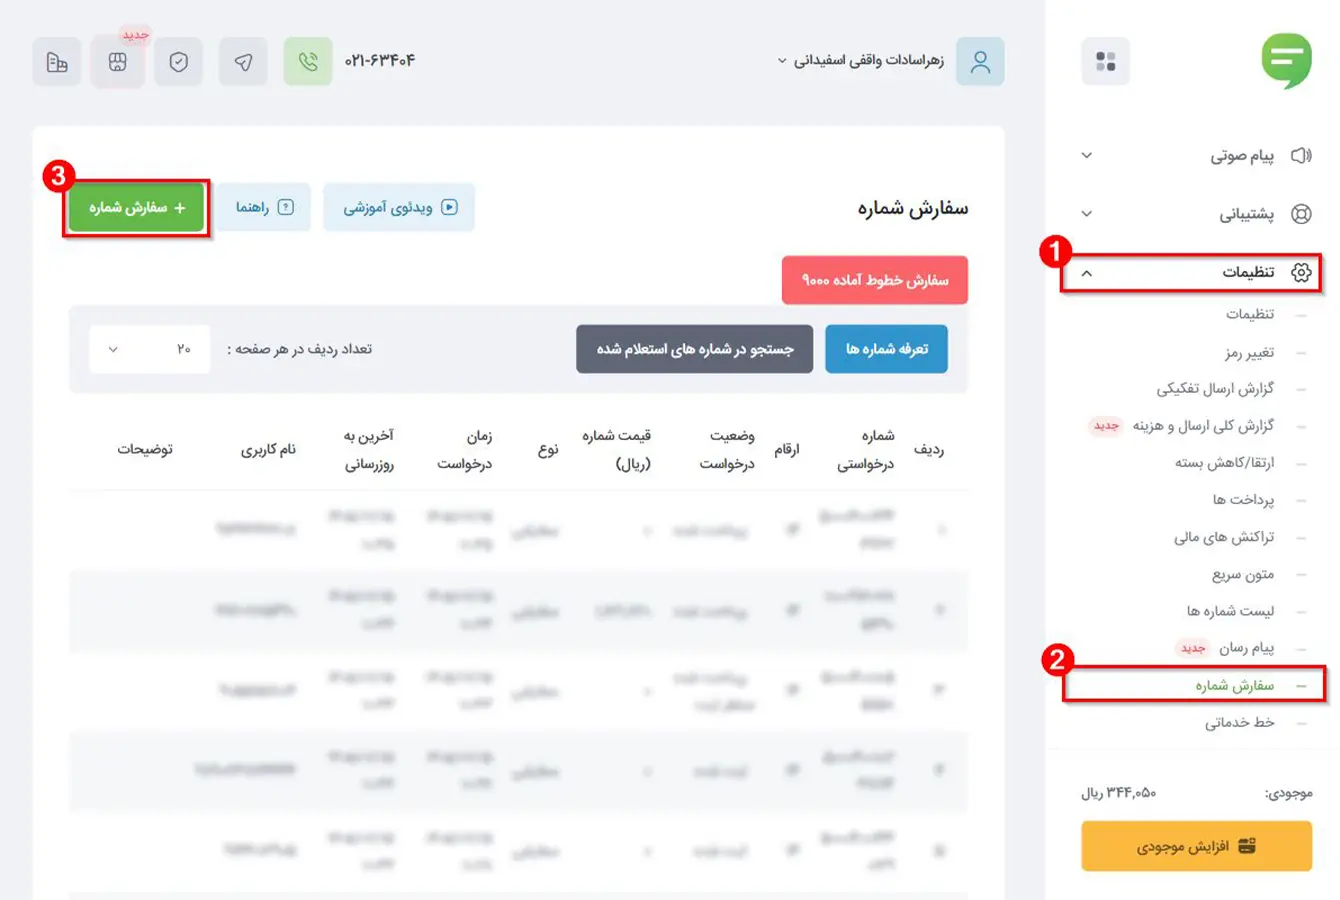Expand the پیام صوتی sidebar section
Image resolution: width=1340 pixels, height=900 pixels.
pyautogui.click(x=1199, y=156)
